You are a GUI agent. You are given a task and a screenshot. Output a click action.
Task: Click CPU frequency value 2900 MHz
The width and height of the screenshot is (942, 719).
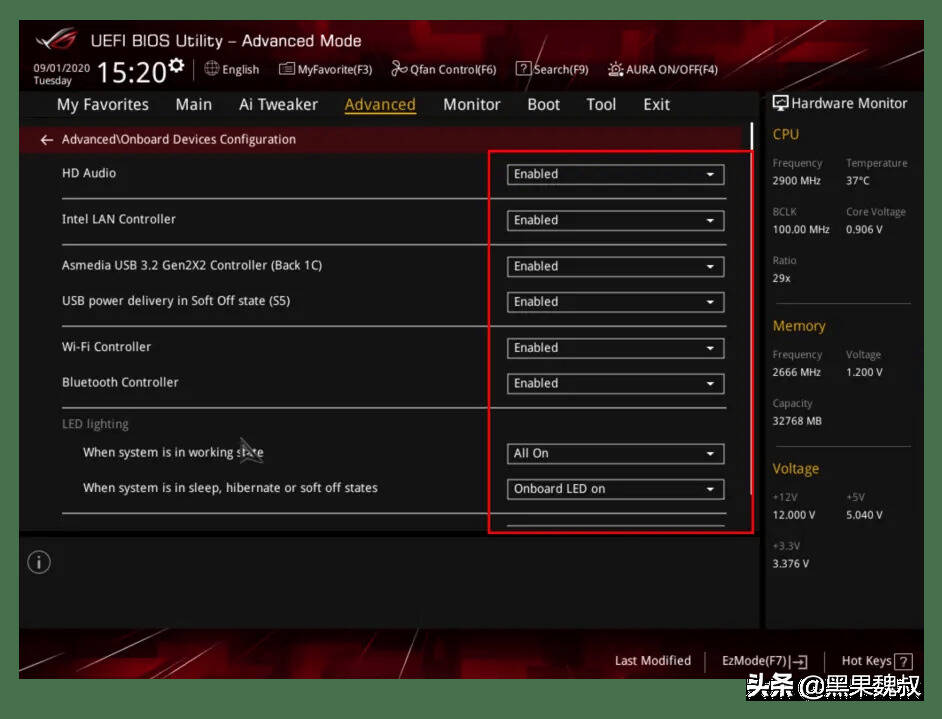point(797,181)
